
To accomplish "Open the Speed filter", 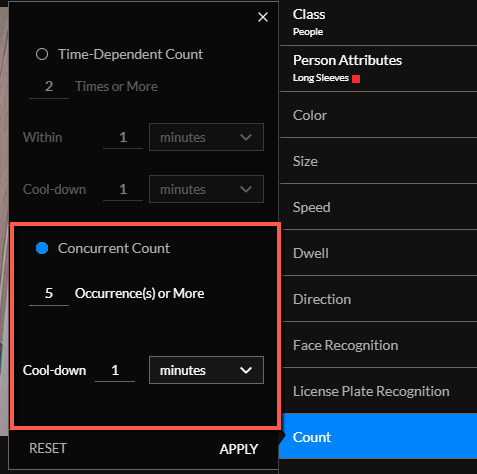I will pos(378,207).
